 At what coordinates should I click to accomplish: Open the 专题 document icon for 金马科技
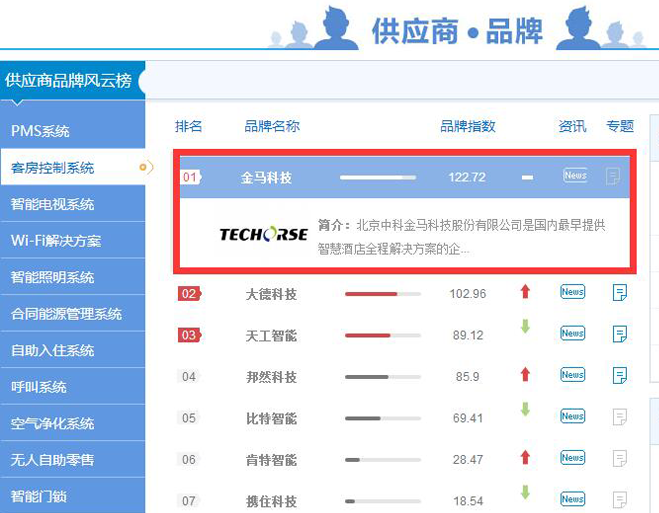point(613,176)
